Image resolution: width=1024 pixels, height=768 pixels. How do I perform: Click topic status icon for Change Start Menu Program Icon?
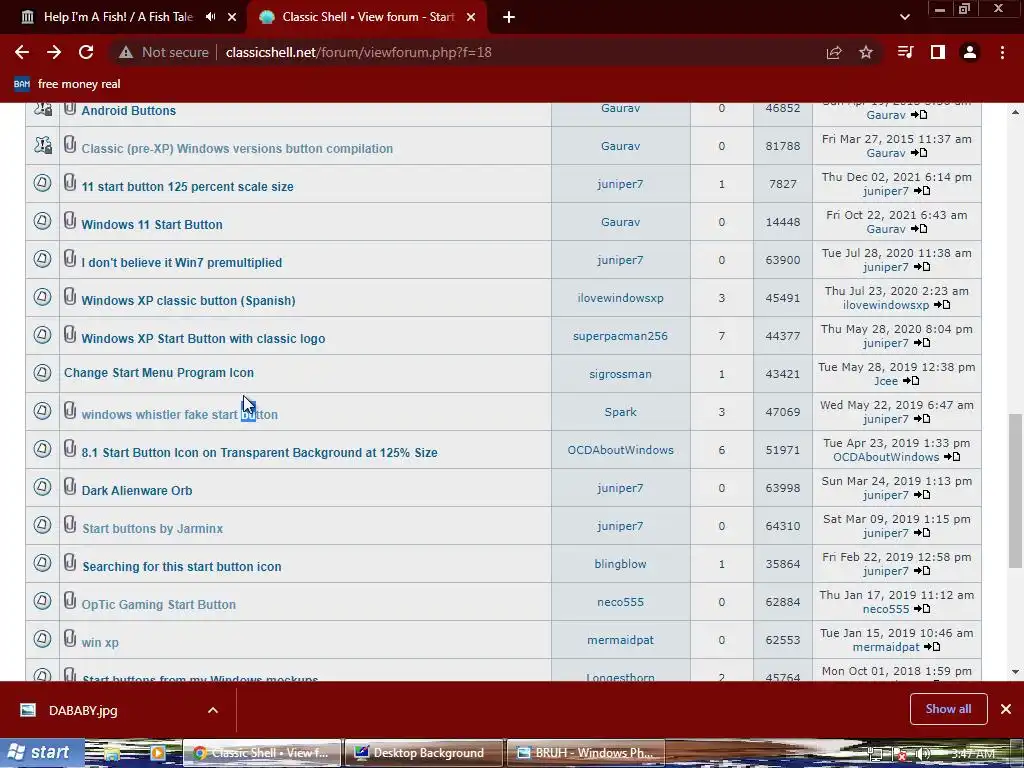(42, 373)
